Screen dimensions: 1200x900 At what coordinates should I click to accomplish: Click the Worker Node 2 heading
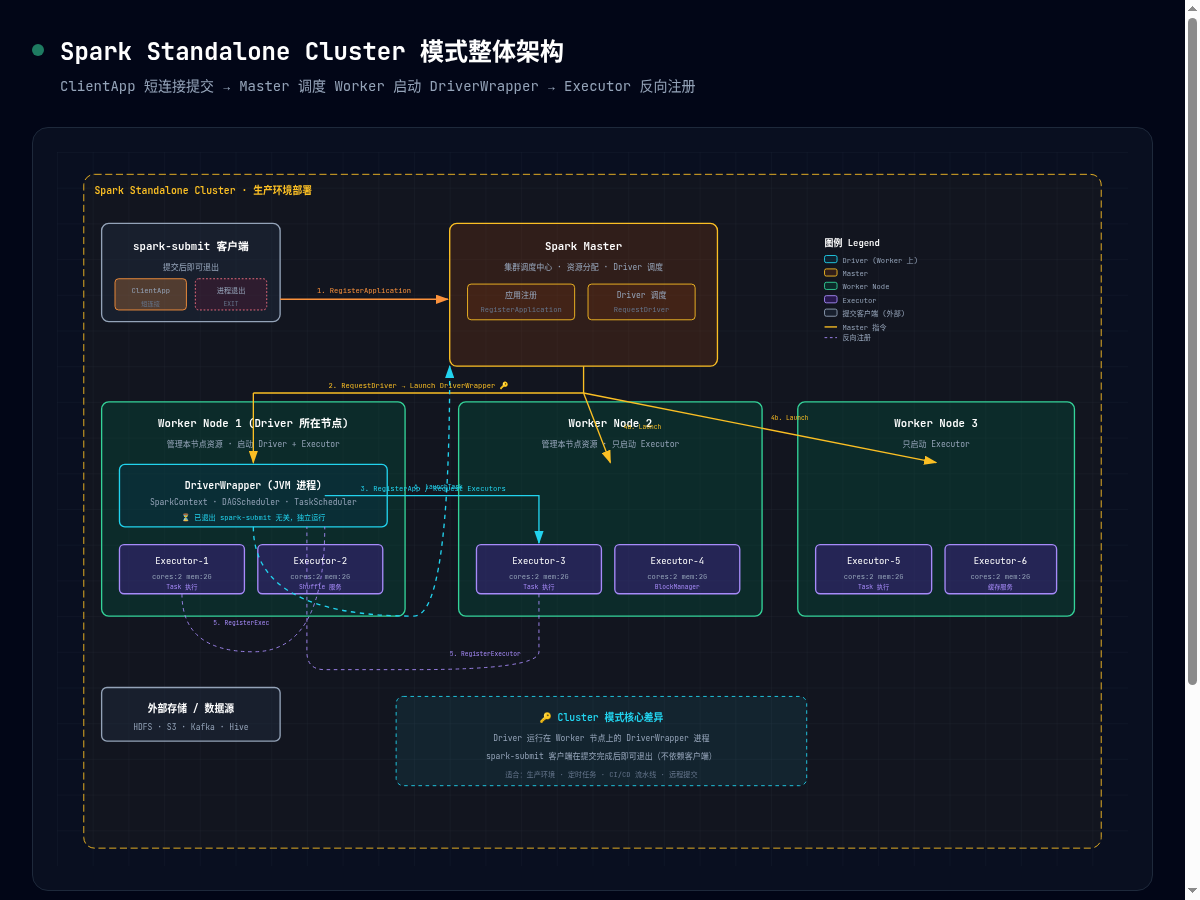tap(610, 423)
